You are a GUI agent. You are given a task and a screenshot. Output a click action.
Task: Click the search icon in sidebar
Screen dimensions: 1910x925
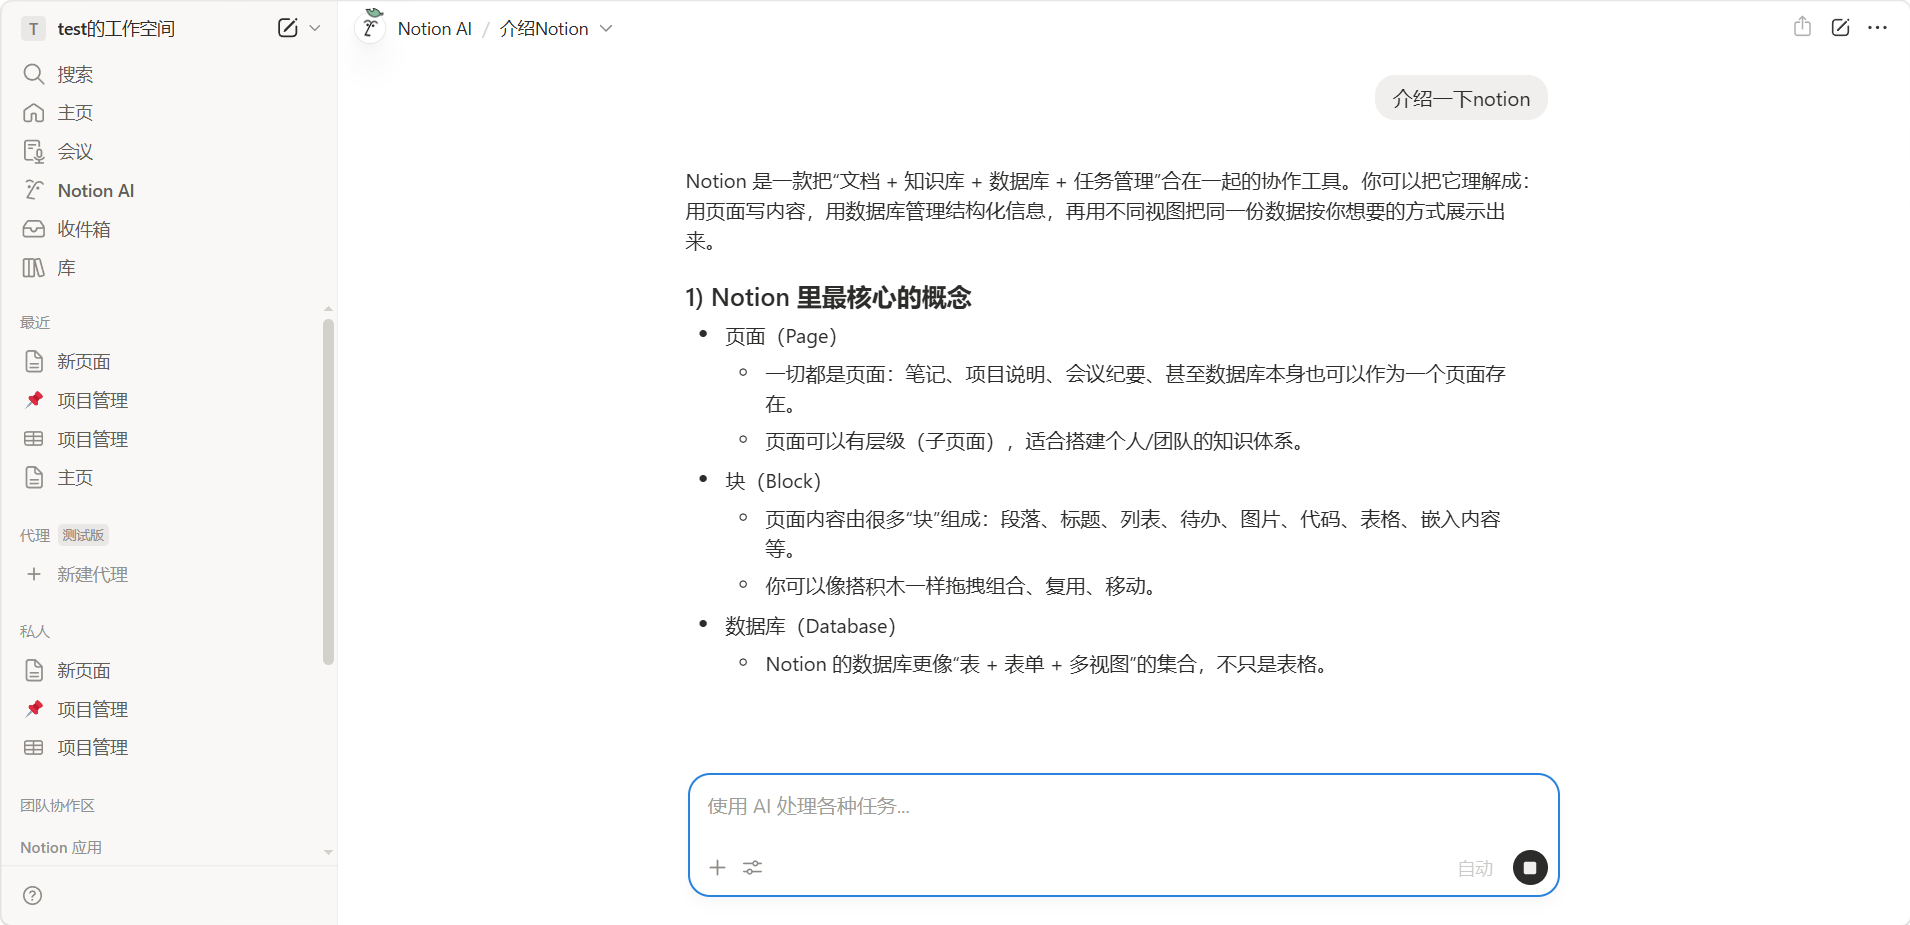click(x=34, y=74)
